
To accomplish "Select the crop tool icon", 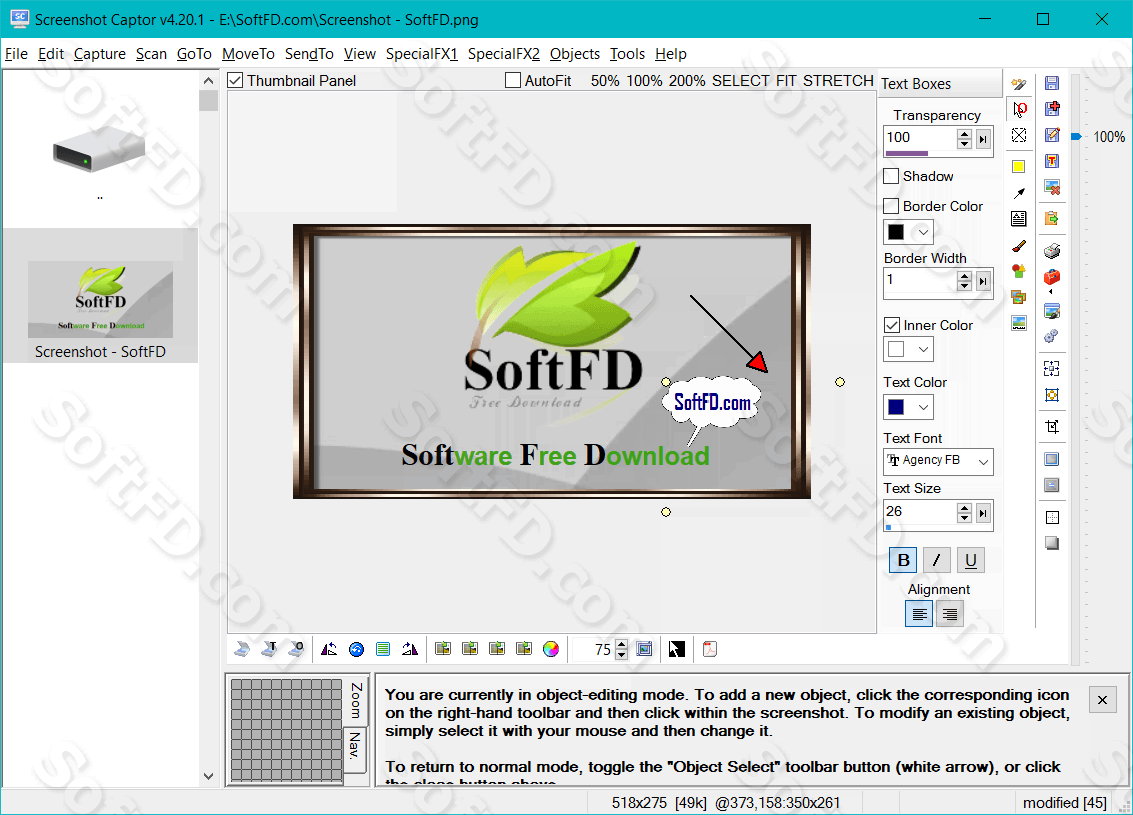I will 1052,426.
